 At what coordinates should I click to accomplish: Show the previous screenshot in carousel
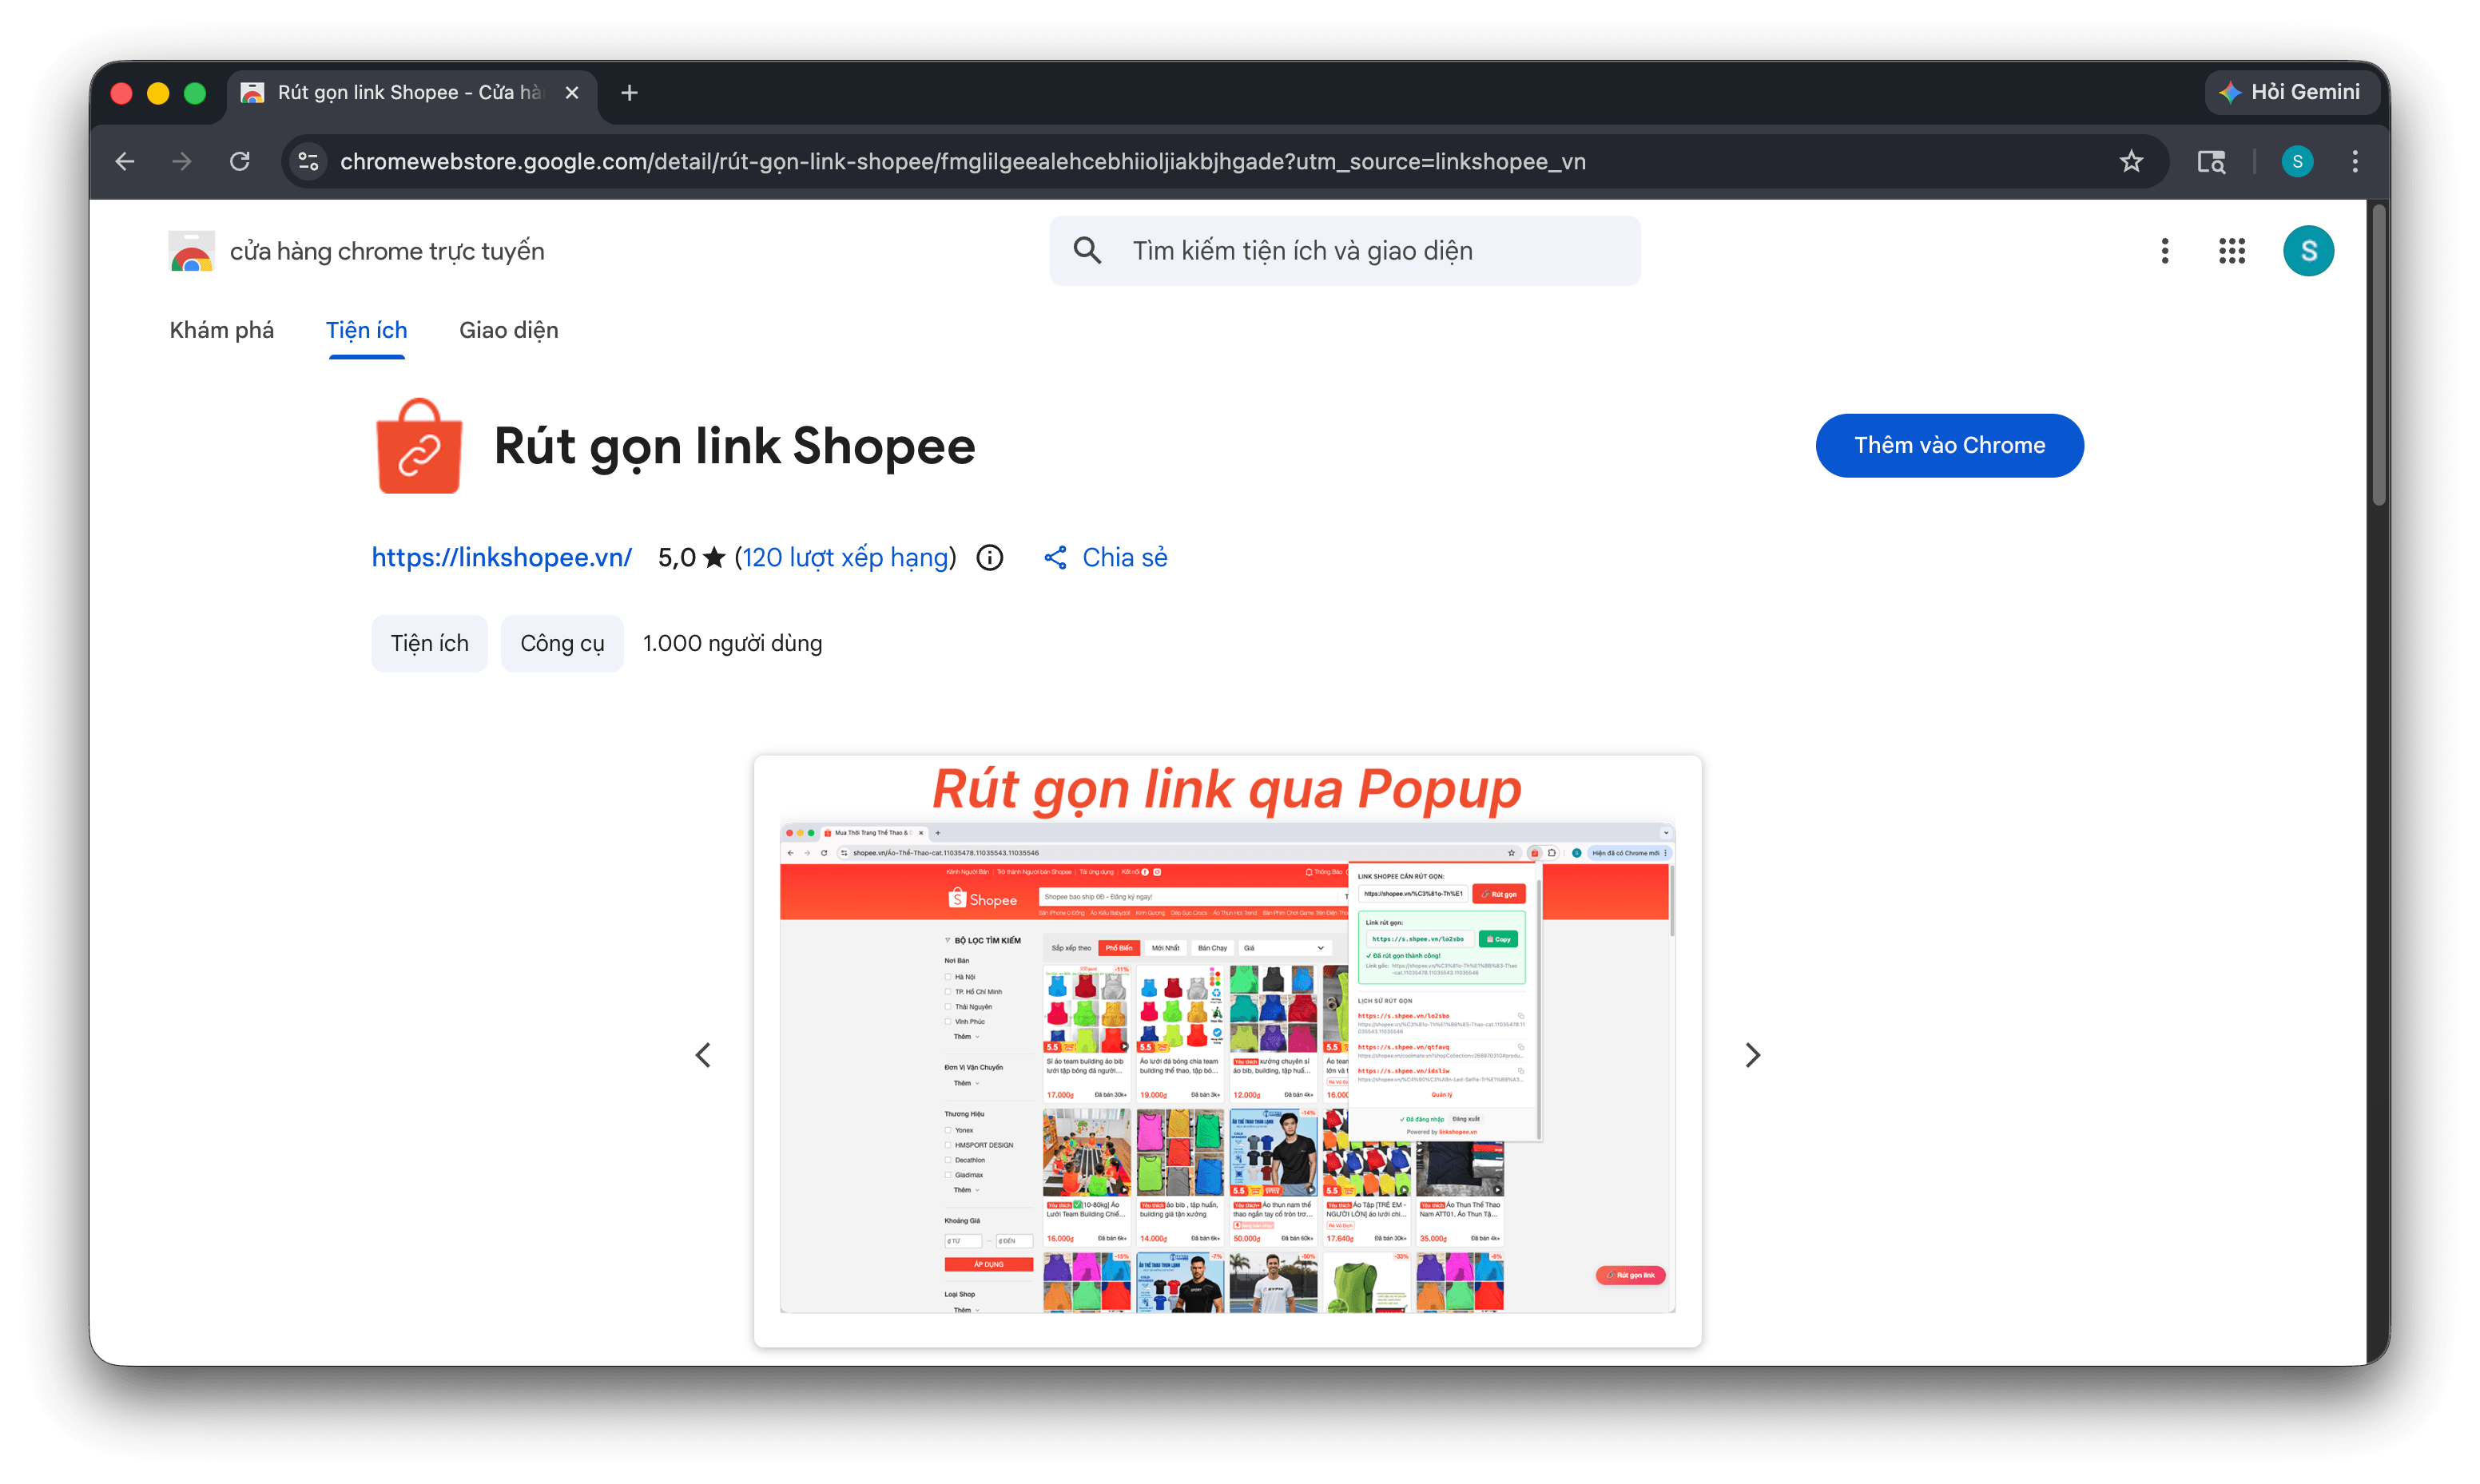point(703,1055)
